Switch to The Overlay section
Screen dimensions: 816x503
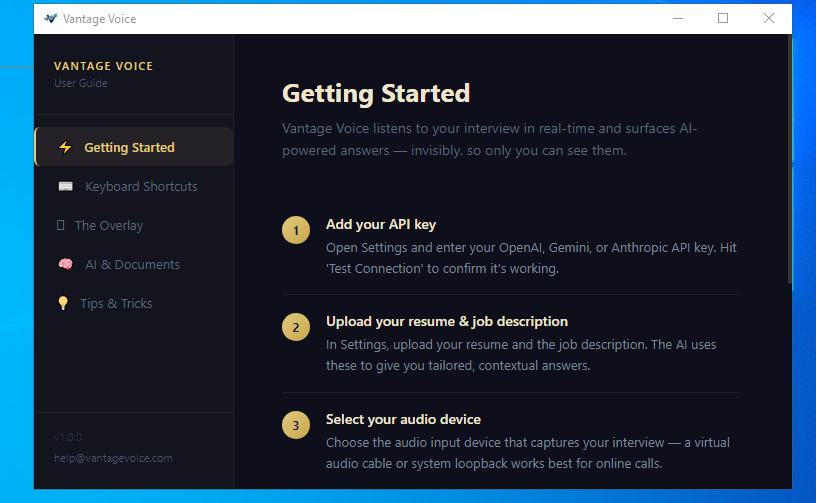(x=134, y=225)
